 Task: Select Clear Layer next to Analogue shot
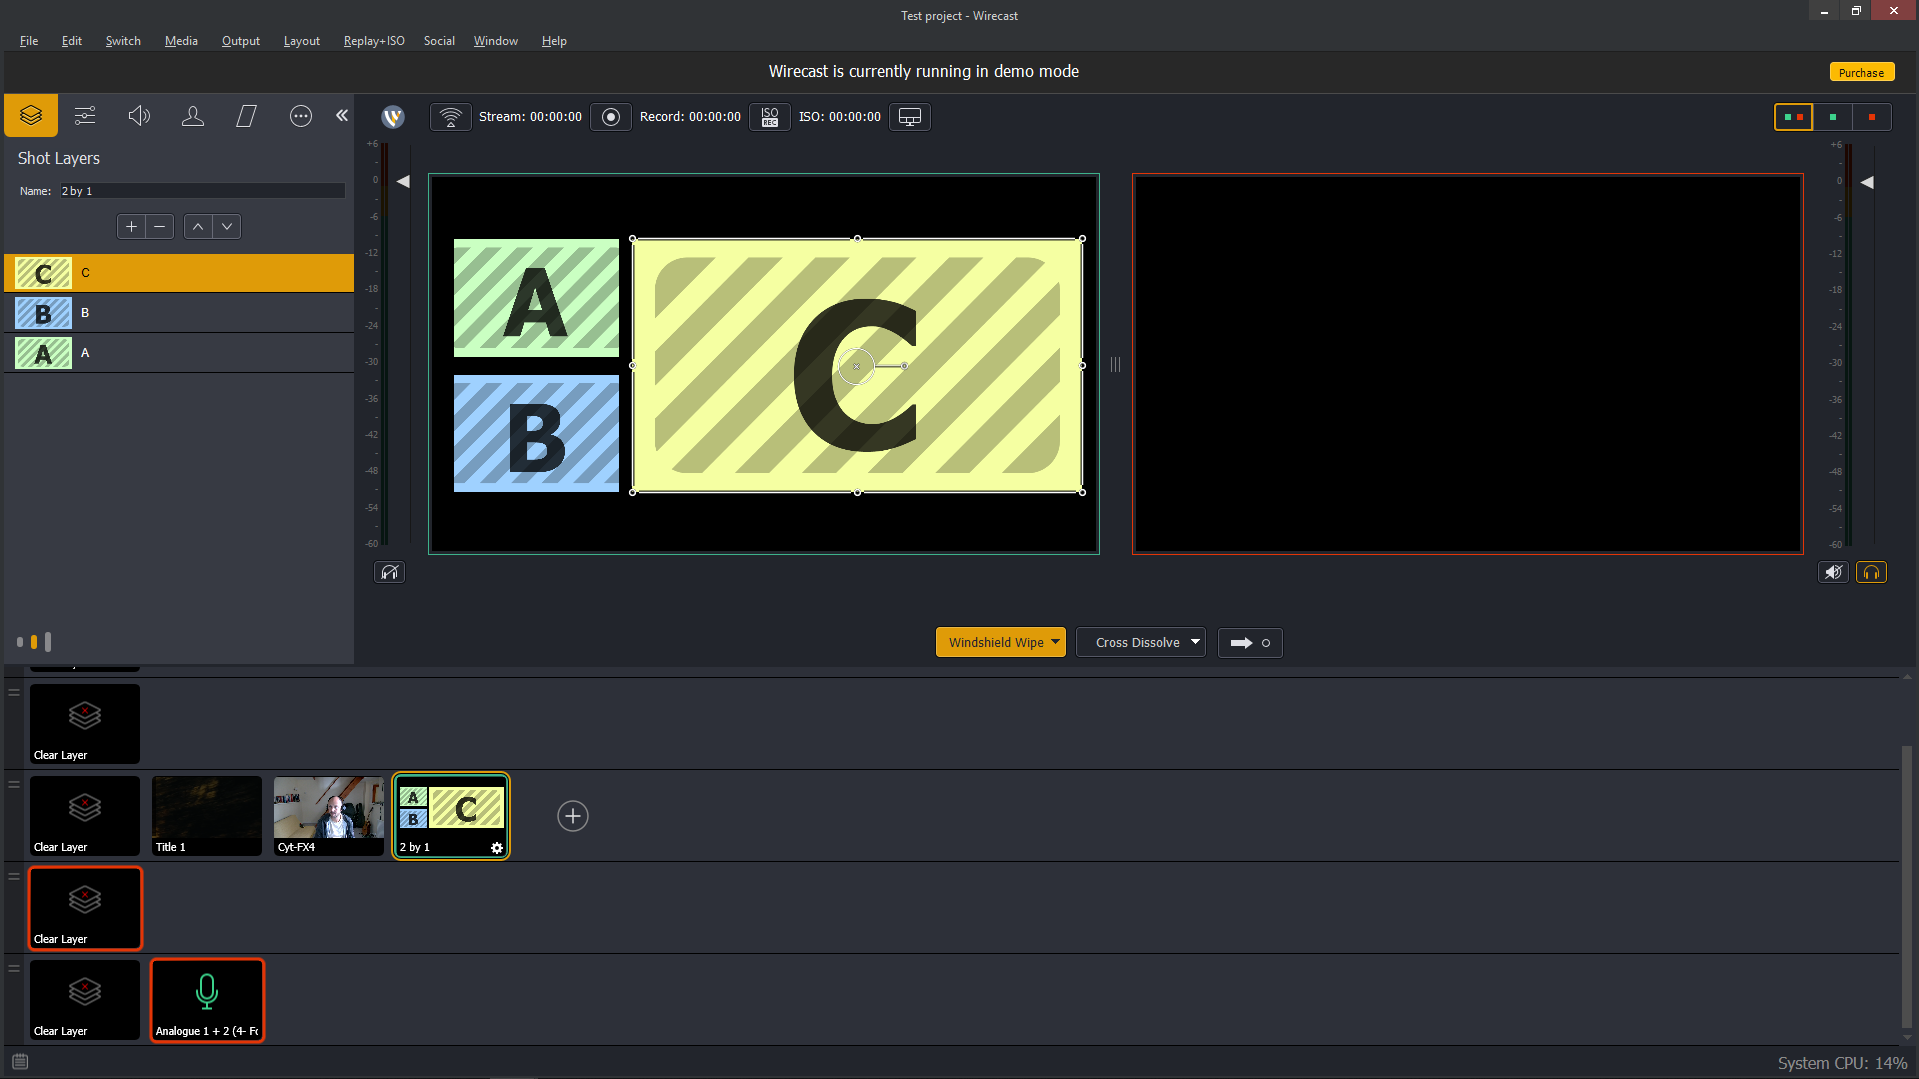(x=85, y=1000)
